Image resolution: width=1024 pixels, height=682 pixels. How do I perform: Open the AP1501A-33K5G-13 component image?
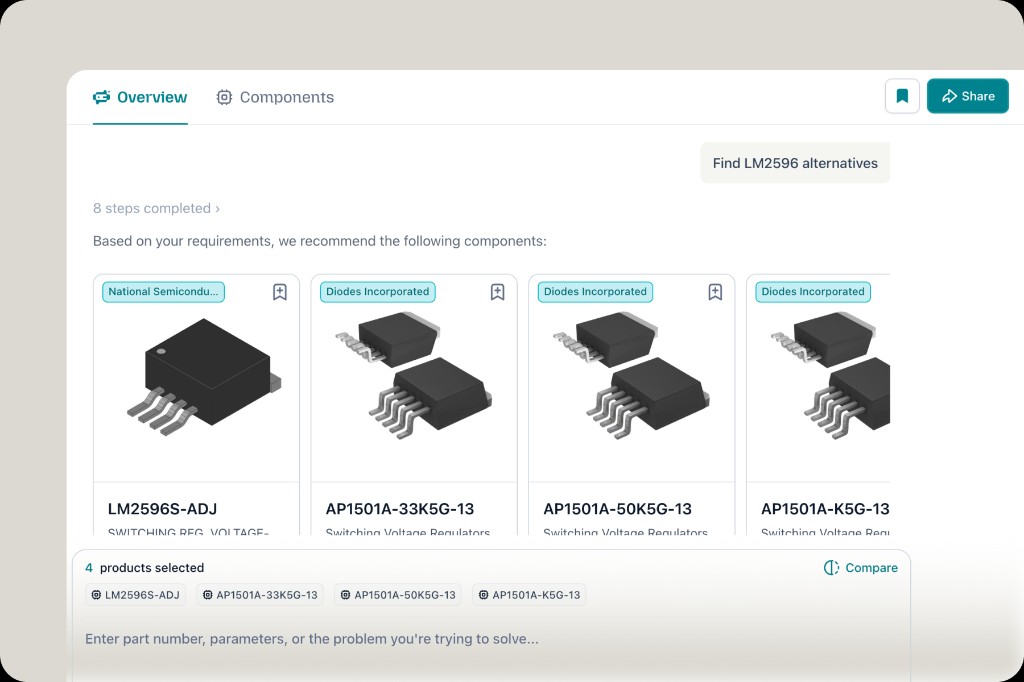[413, 376]
